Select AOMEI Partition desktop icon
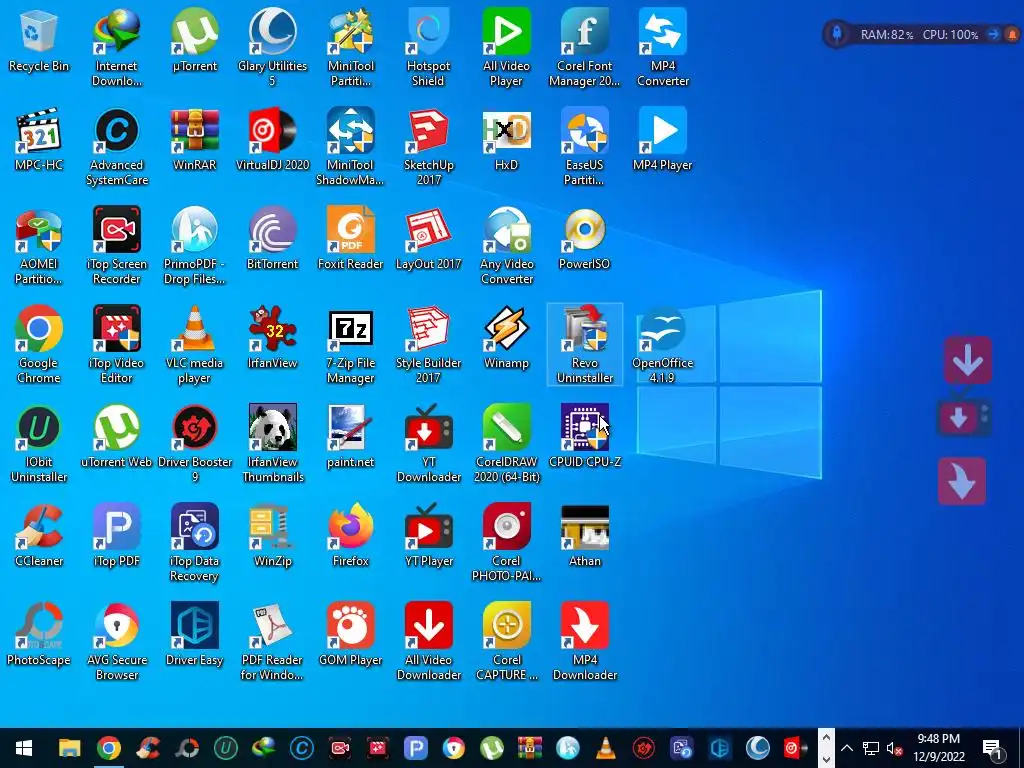Screen dimensions: 1024x768 point(39,246)
